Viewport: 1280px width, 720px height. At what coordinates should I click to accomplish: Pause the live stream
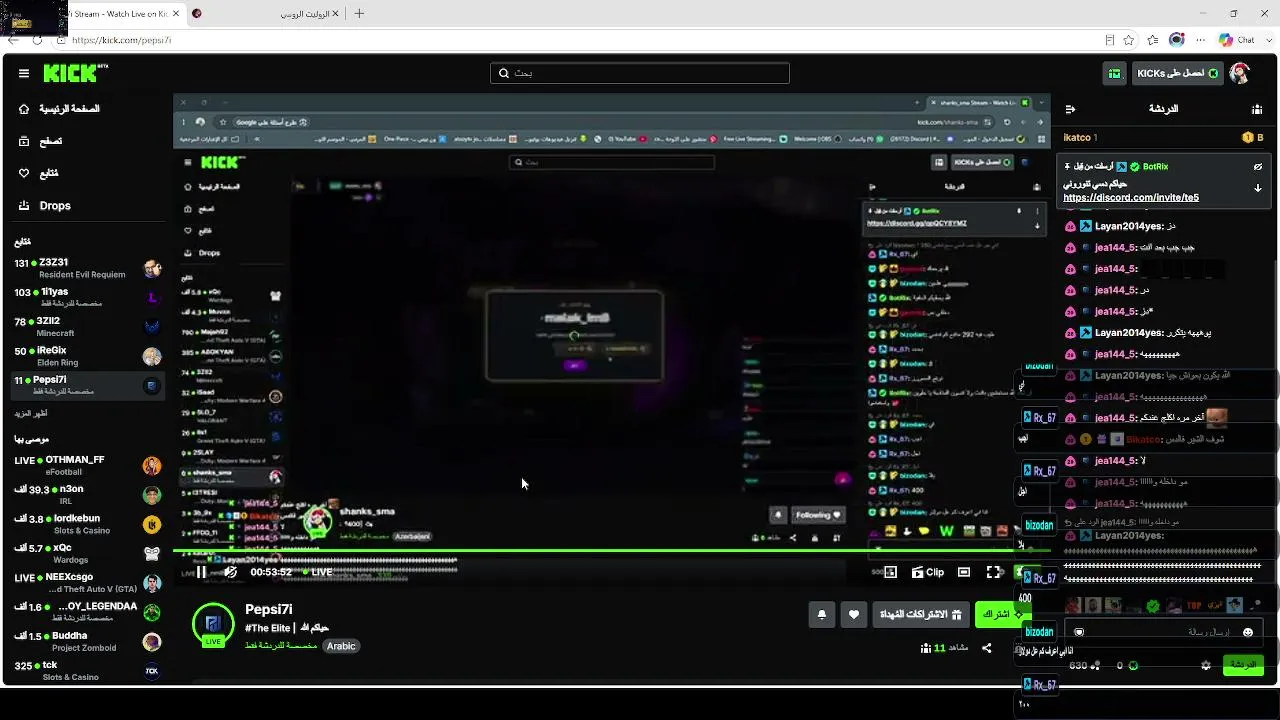click(201, 572)
